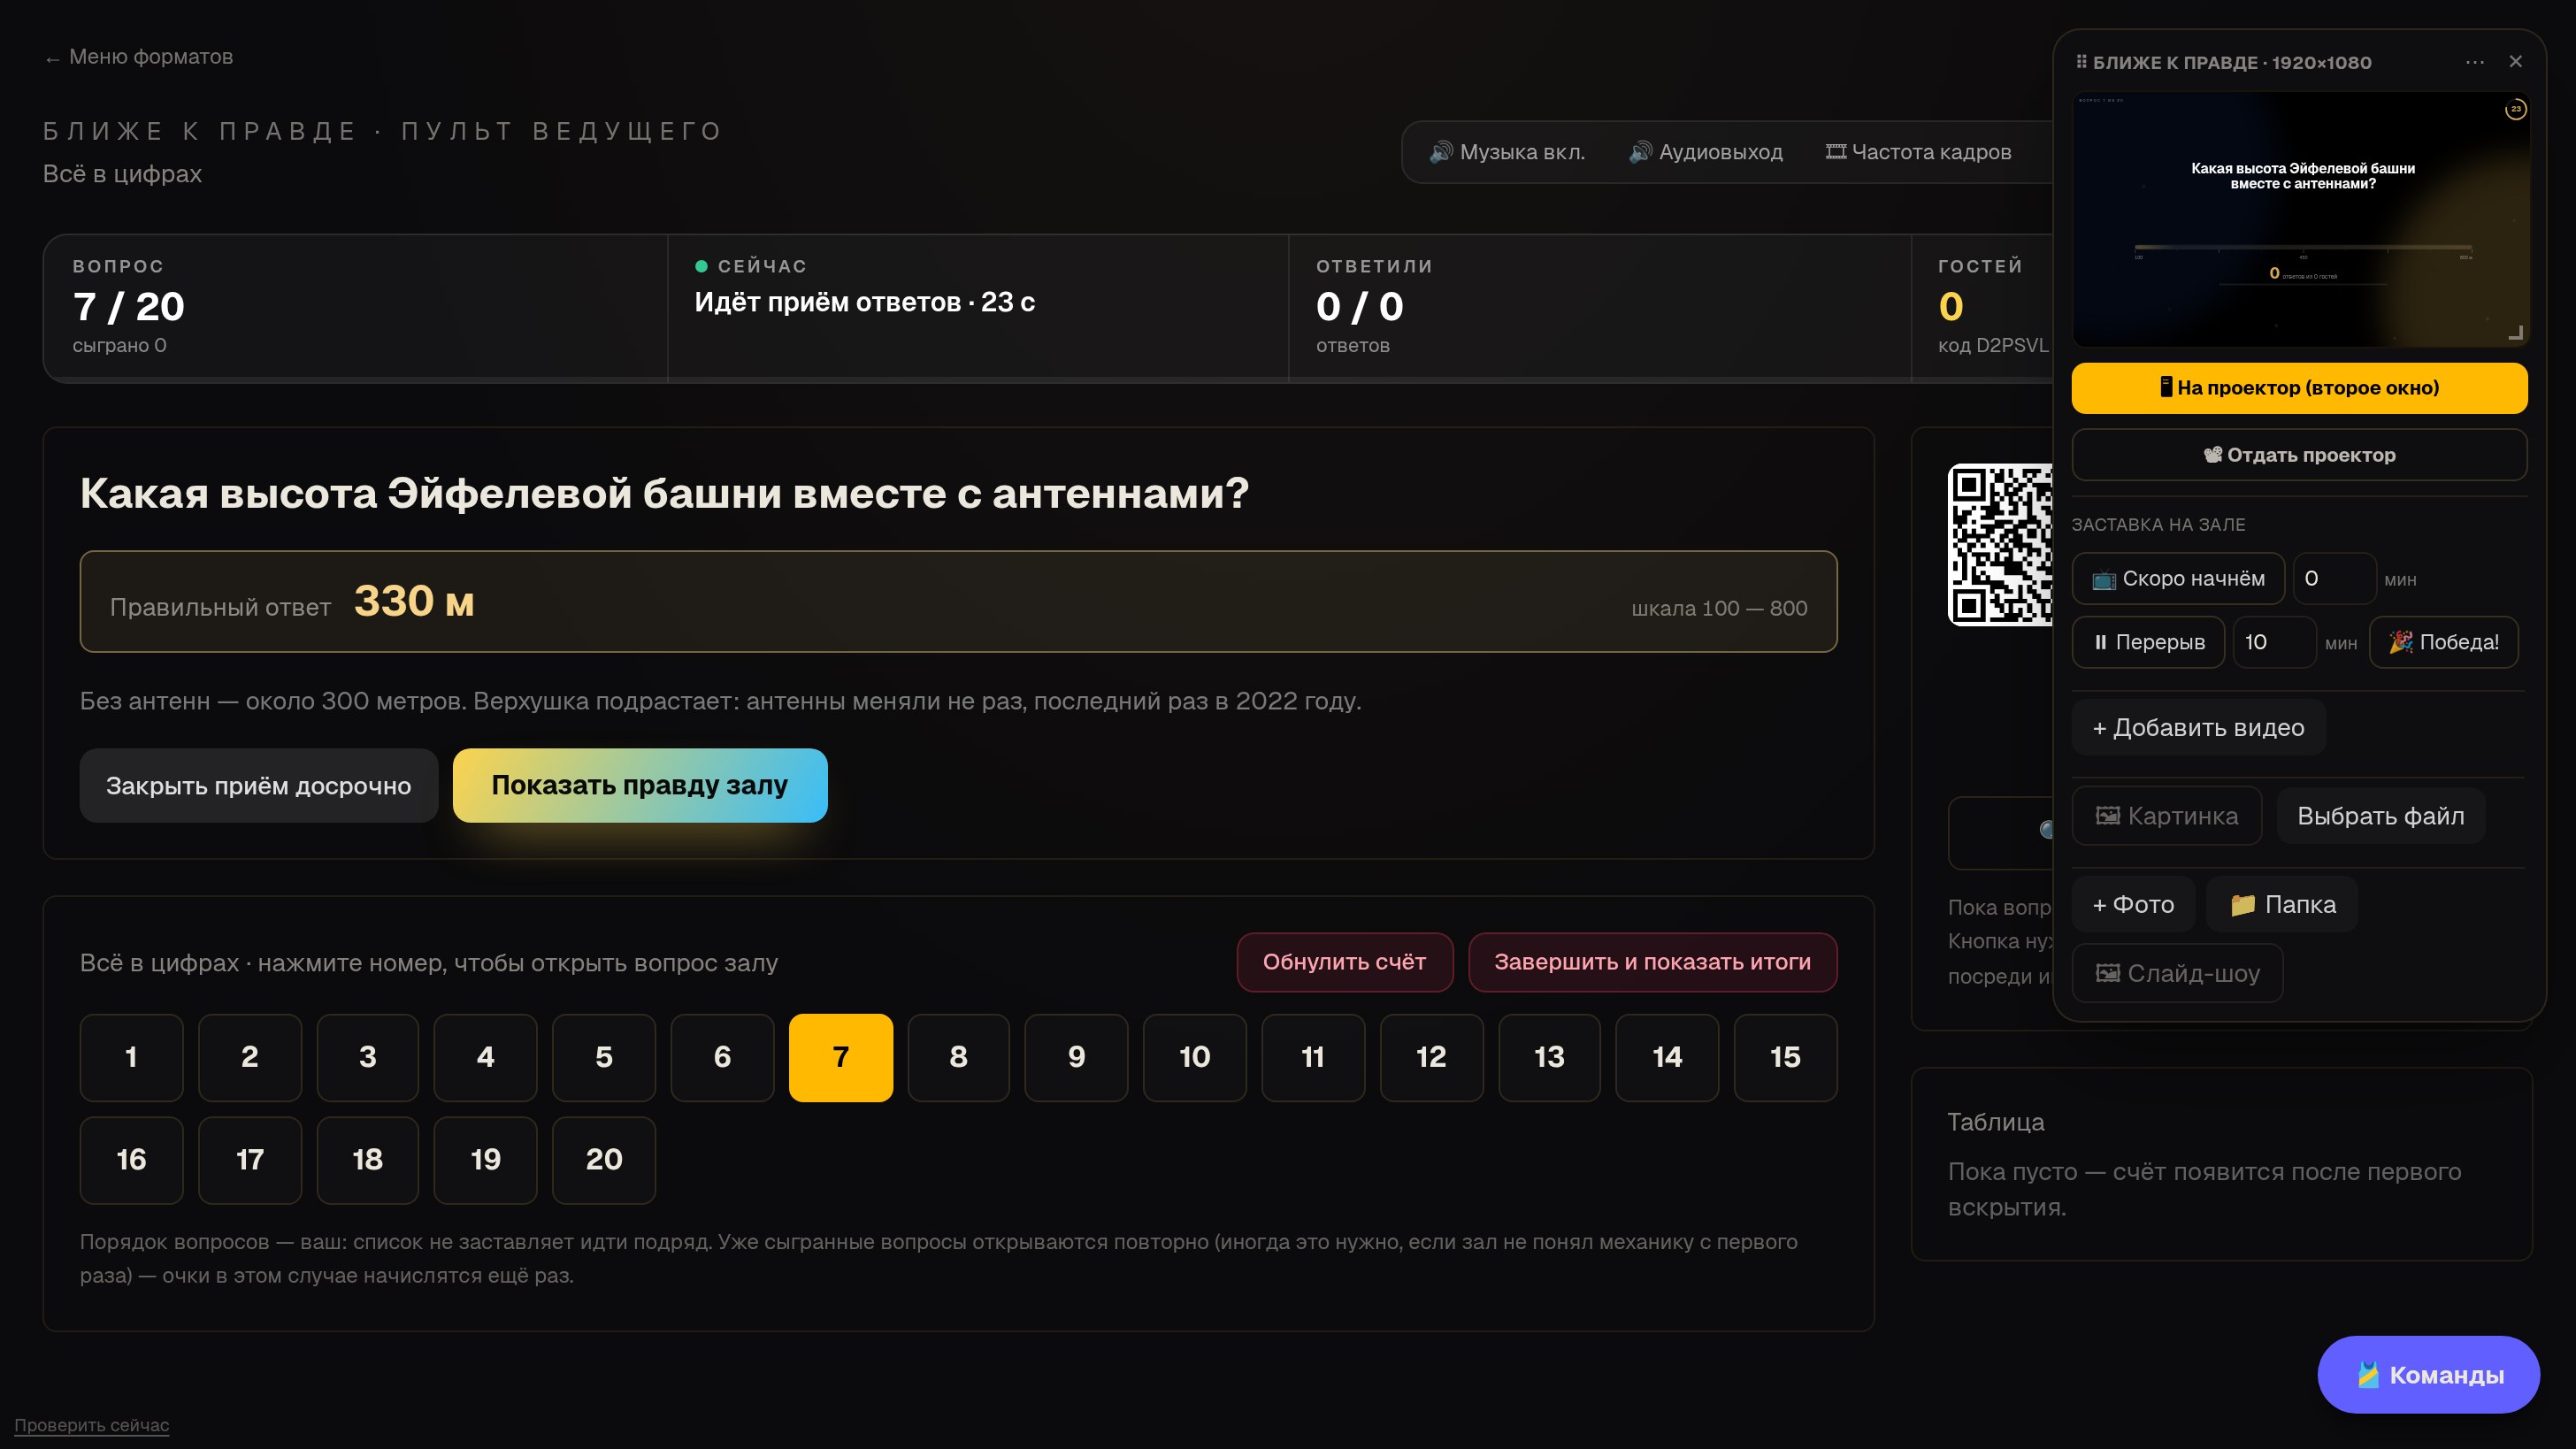Image resolution: width=2576 pixels, height=1449 pixels.
Task: Show the Победа! splash screen
Action: point(2443,642)
